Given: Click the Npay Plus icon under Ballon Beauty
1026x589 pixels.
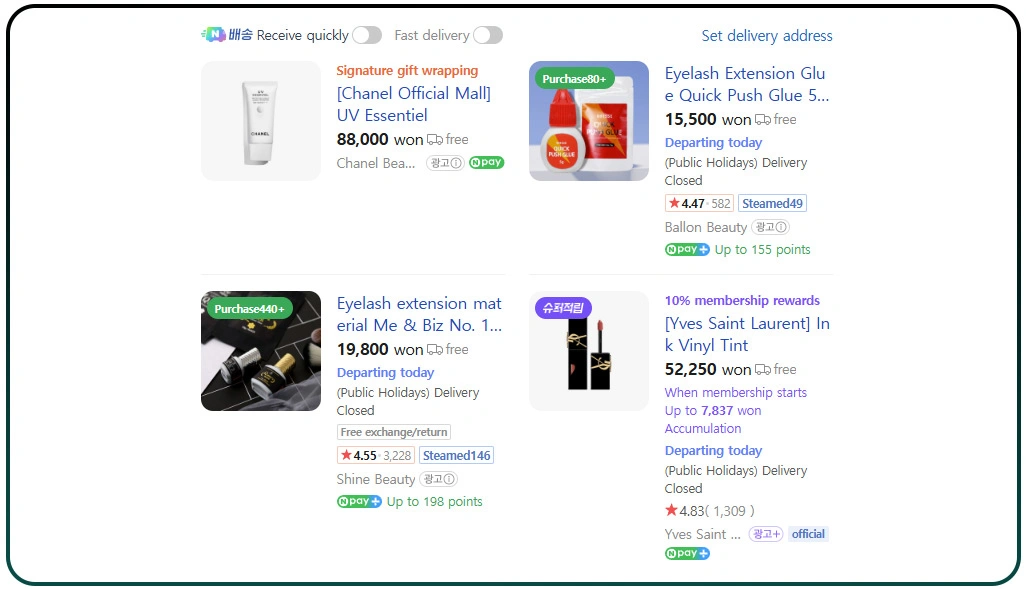Looking at the screenshot, I should [x=687, y=249].
